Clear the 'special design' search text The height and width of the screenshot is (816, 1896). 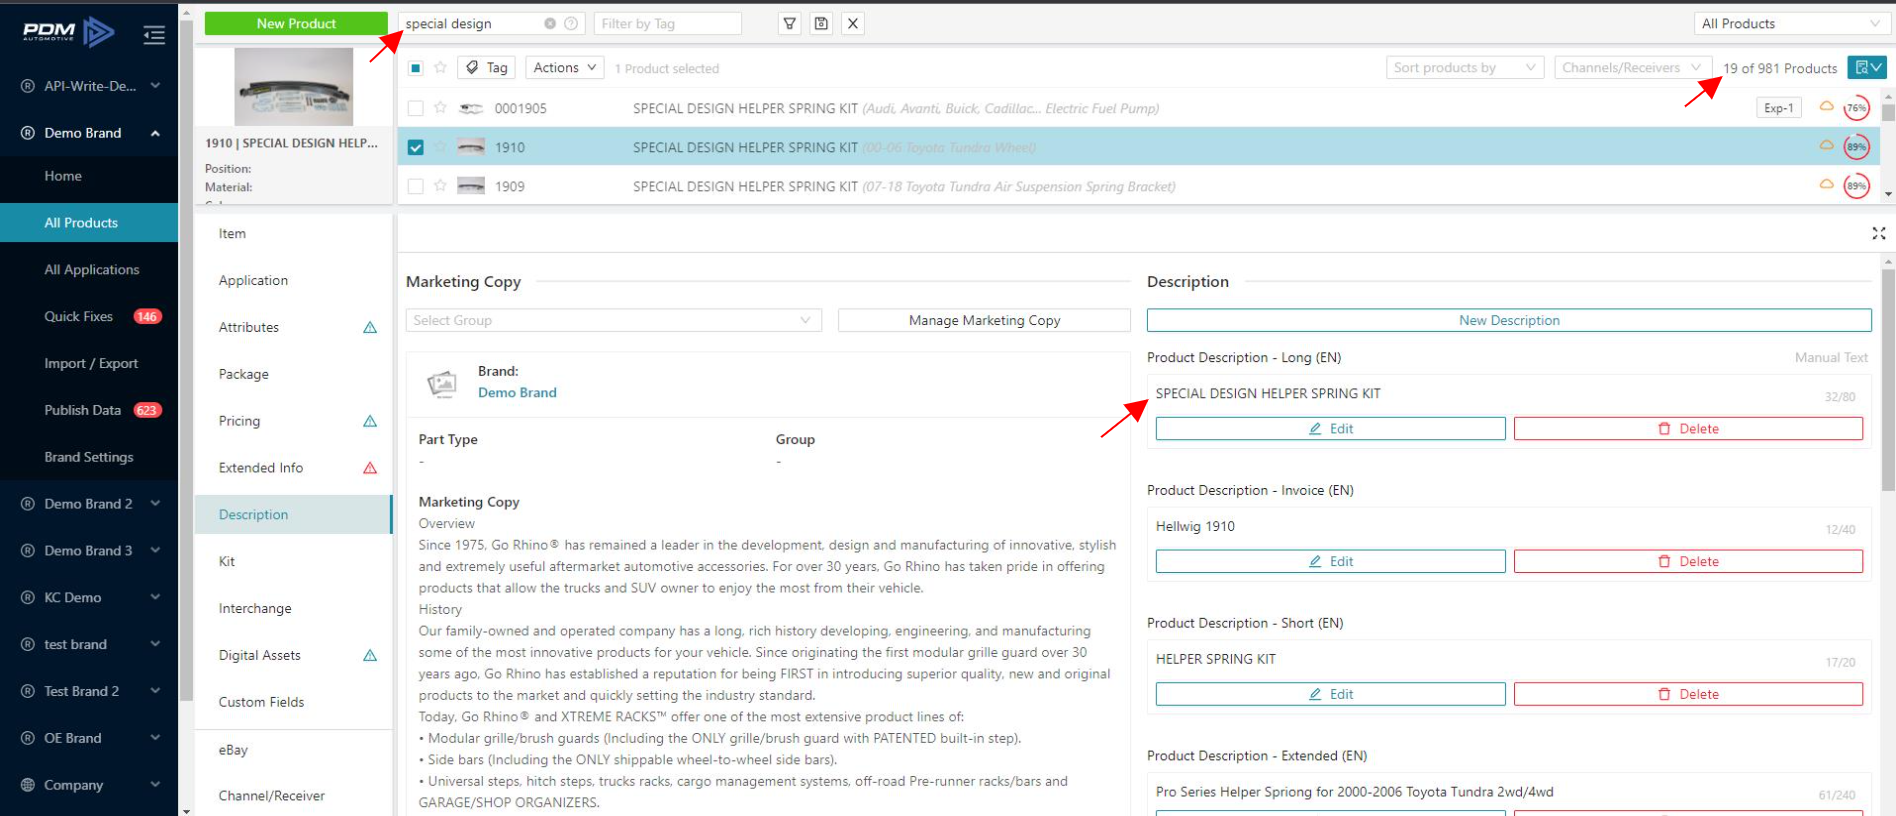tap(550, 23)
